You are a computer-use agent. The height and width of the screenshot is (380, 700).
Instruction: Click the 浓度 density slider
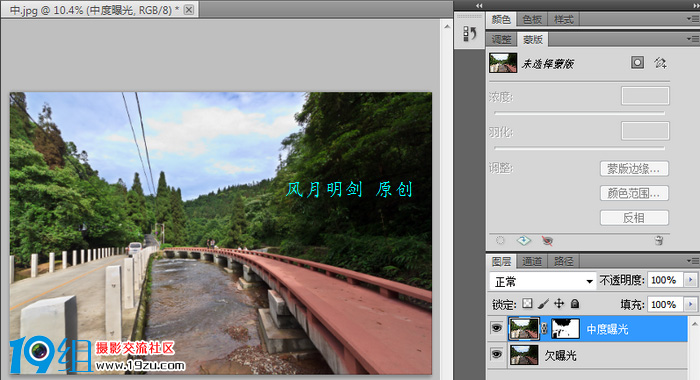[579, 113]
